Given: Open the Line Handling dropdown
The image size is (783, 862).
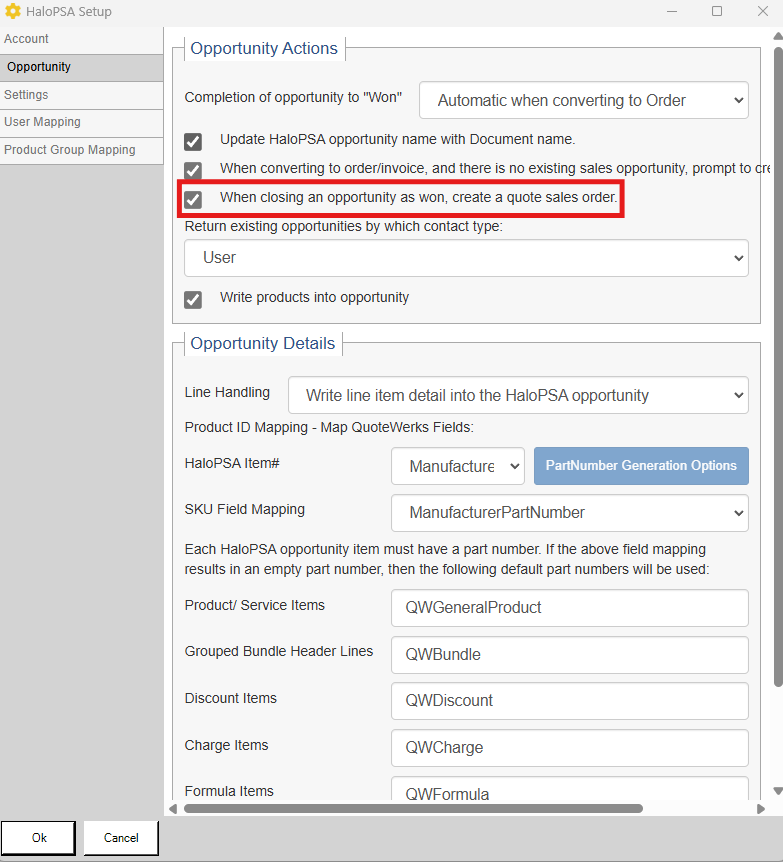Looking at the screenshot, I should tap(518, 395).
